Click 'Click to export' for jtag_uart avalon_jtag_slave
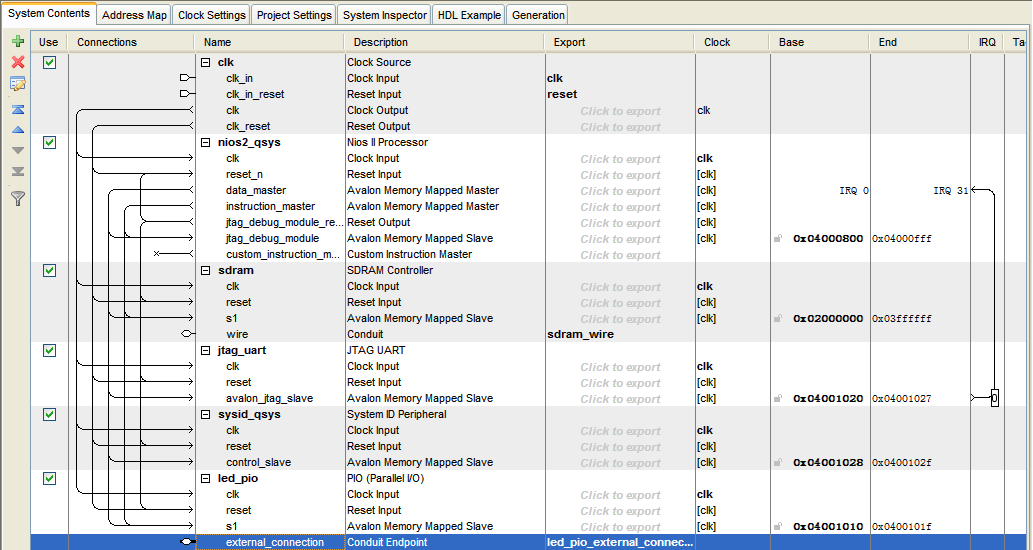Viewport: 1033px width, 550px height. pyautogui.click(x=620, y=399)
